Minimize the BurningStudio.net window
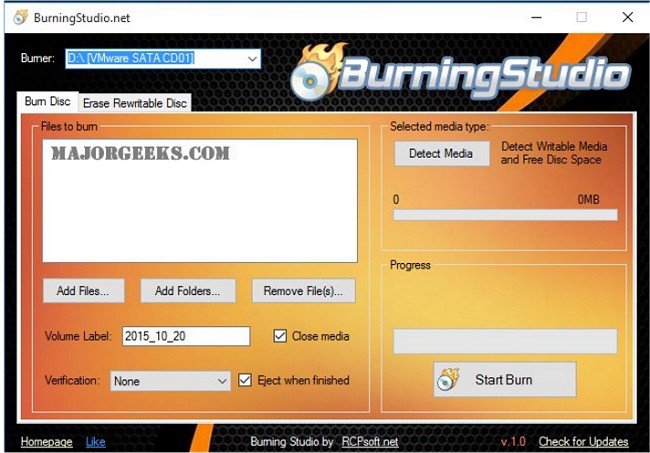Image resolution: width=650 pixels, height=453 pixels. click(536, 17)
